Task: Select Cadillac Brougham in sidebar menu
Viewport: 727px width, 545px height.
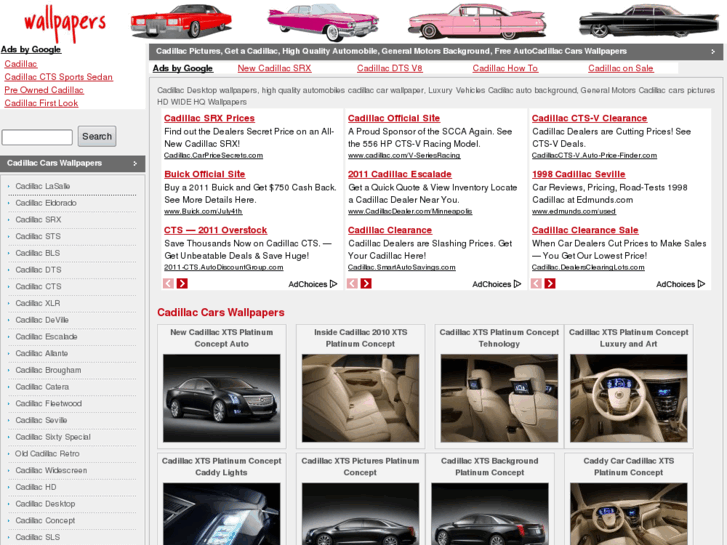Action: tap(48, 370)
